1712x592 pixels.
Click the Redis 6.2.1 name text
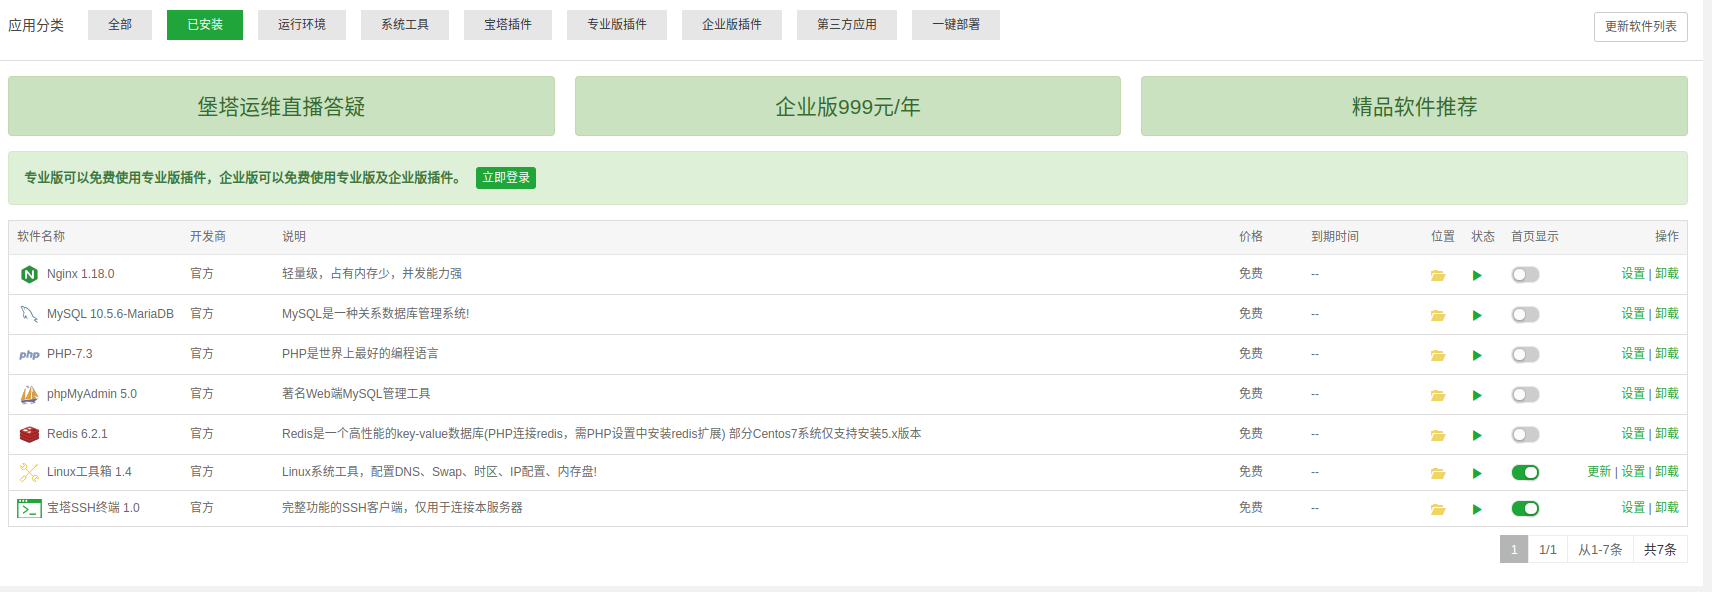pos(77,434)
